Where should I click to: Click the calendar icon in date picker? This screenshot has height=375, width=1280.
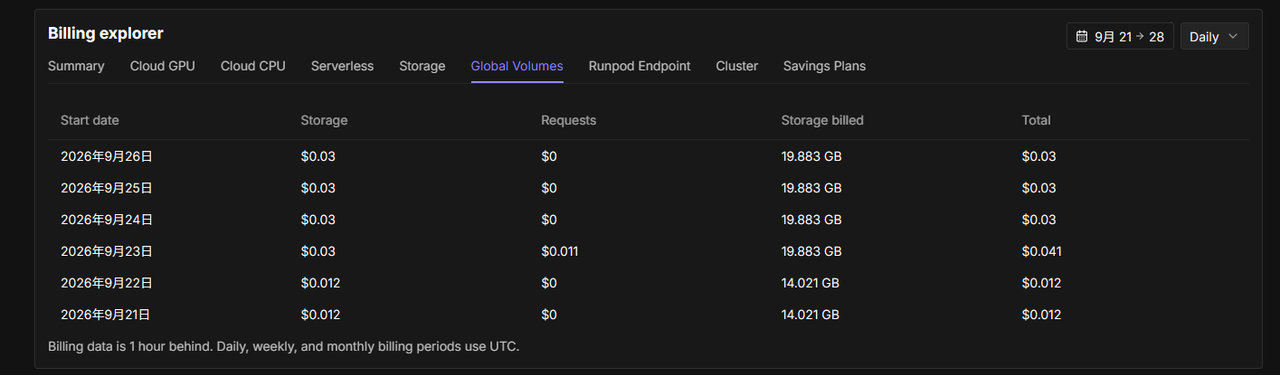click(1081, 36)
